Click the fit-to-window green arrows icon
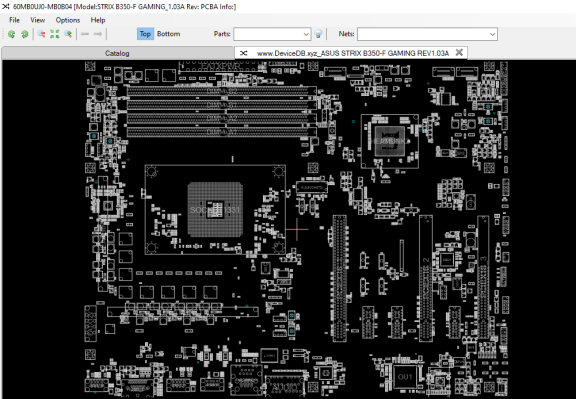This screenshot has height=399, width=576. pyautogui.click(x=55, y=34)
